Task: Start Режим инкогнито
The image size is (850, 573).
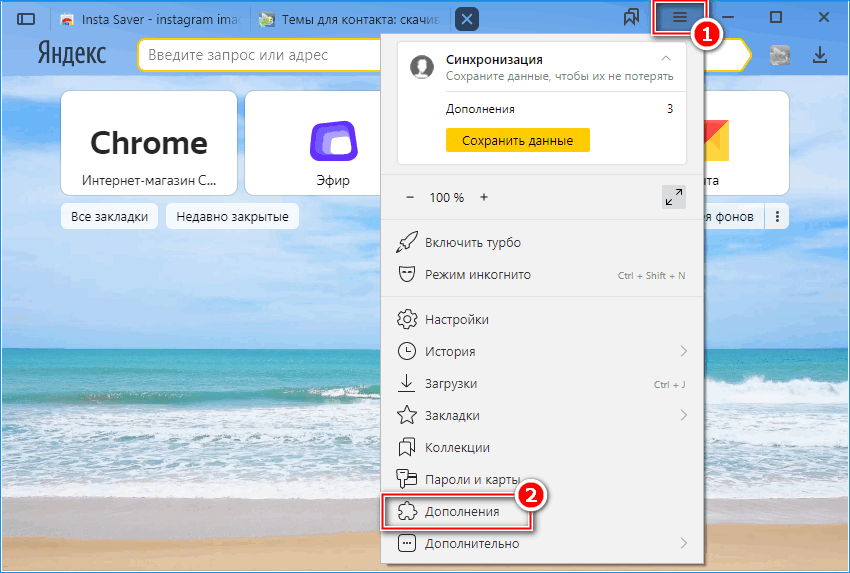Action: (x=477, y=274)
